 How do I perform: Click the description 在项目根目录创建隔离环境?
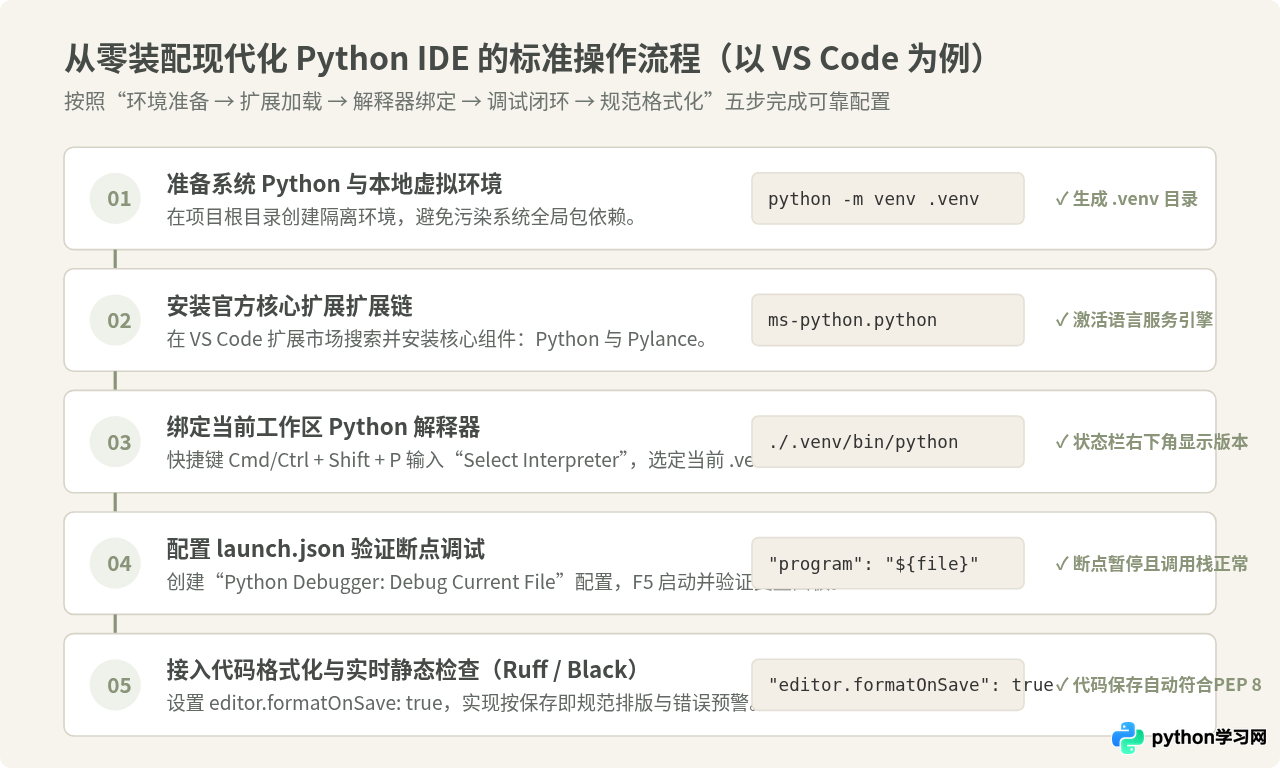coord(402,217)
